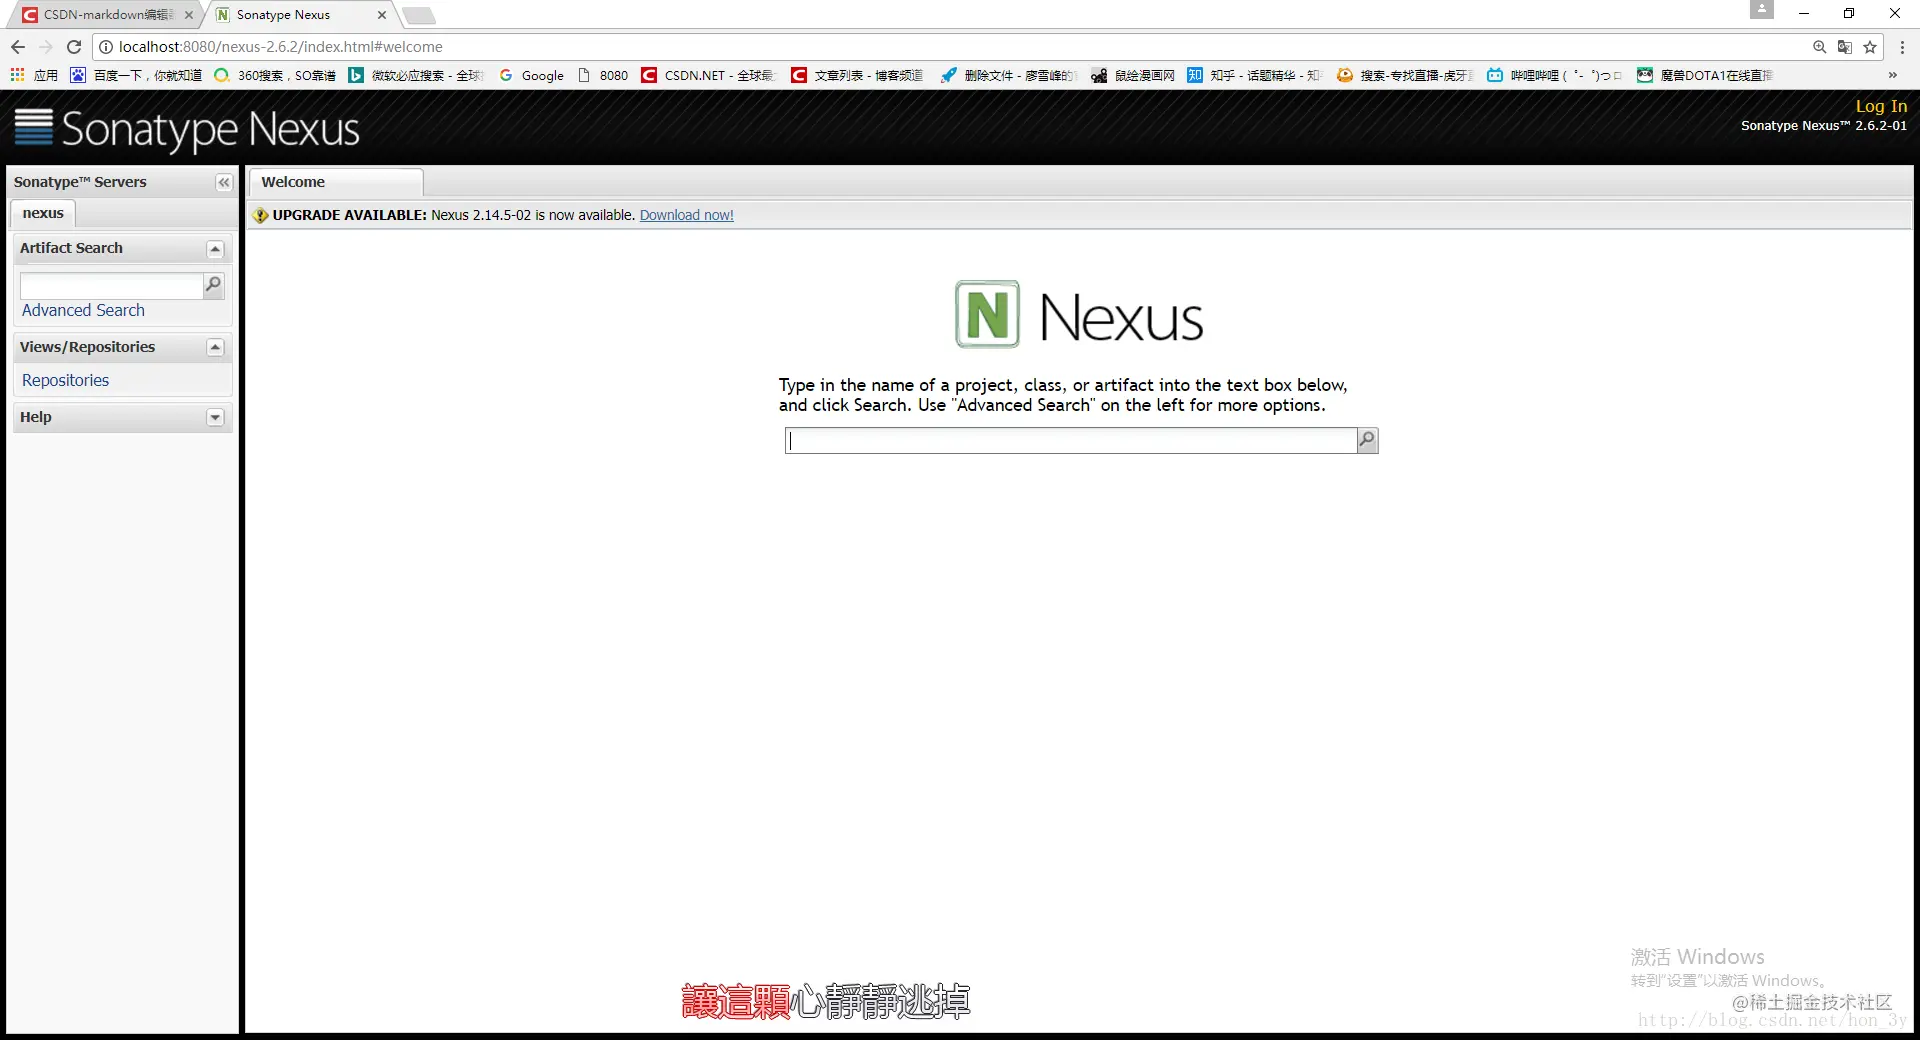Select the nexus server tab
This screenshot has height=1040, width=1920.
(43, 213)
